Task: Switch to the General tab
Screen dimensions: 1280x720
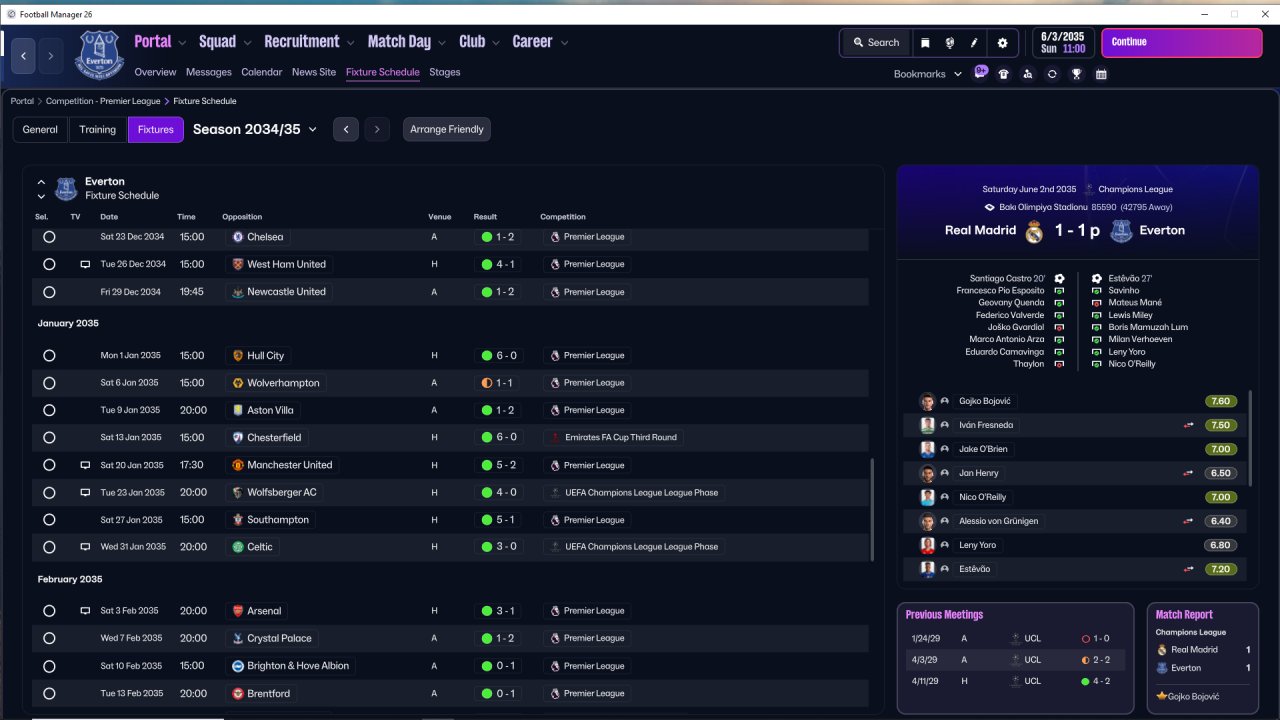Action: (40, 129)
